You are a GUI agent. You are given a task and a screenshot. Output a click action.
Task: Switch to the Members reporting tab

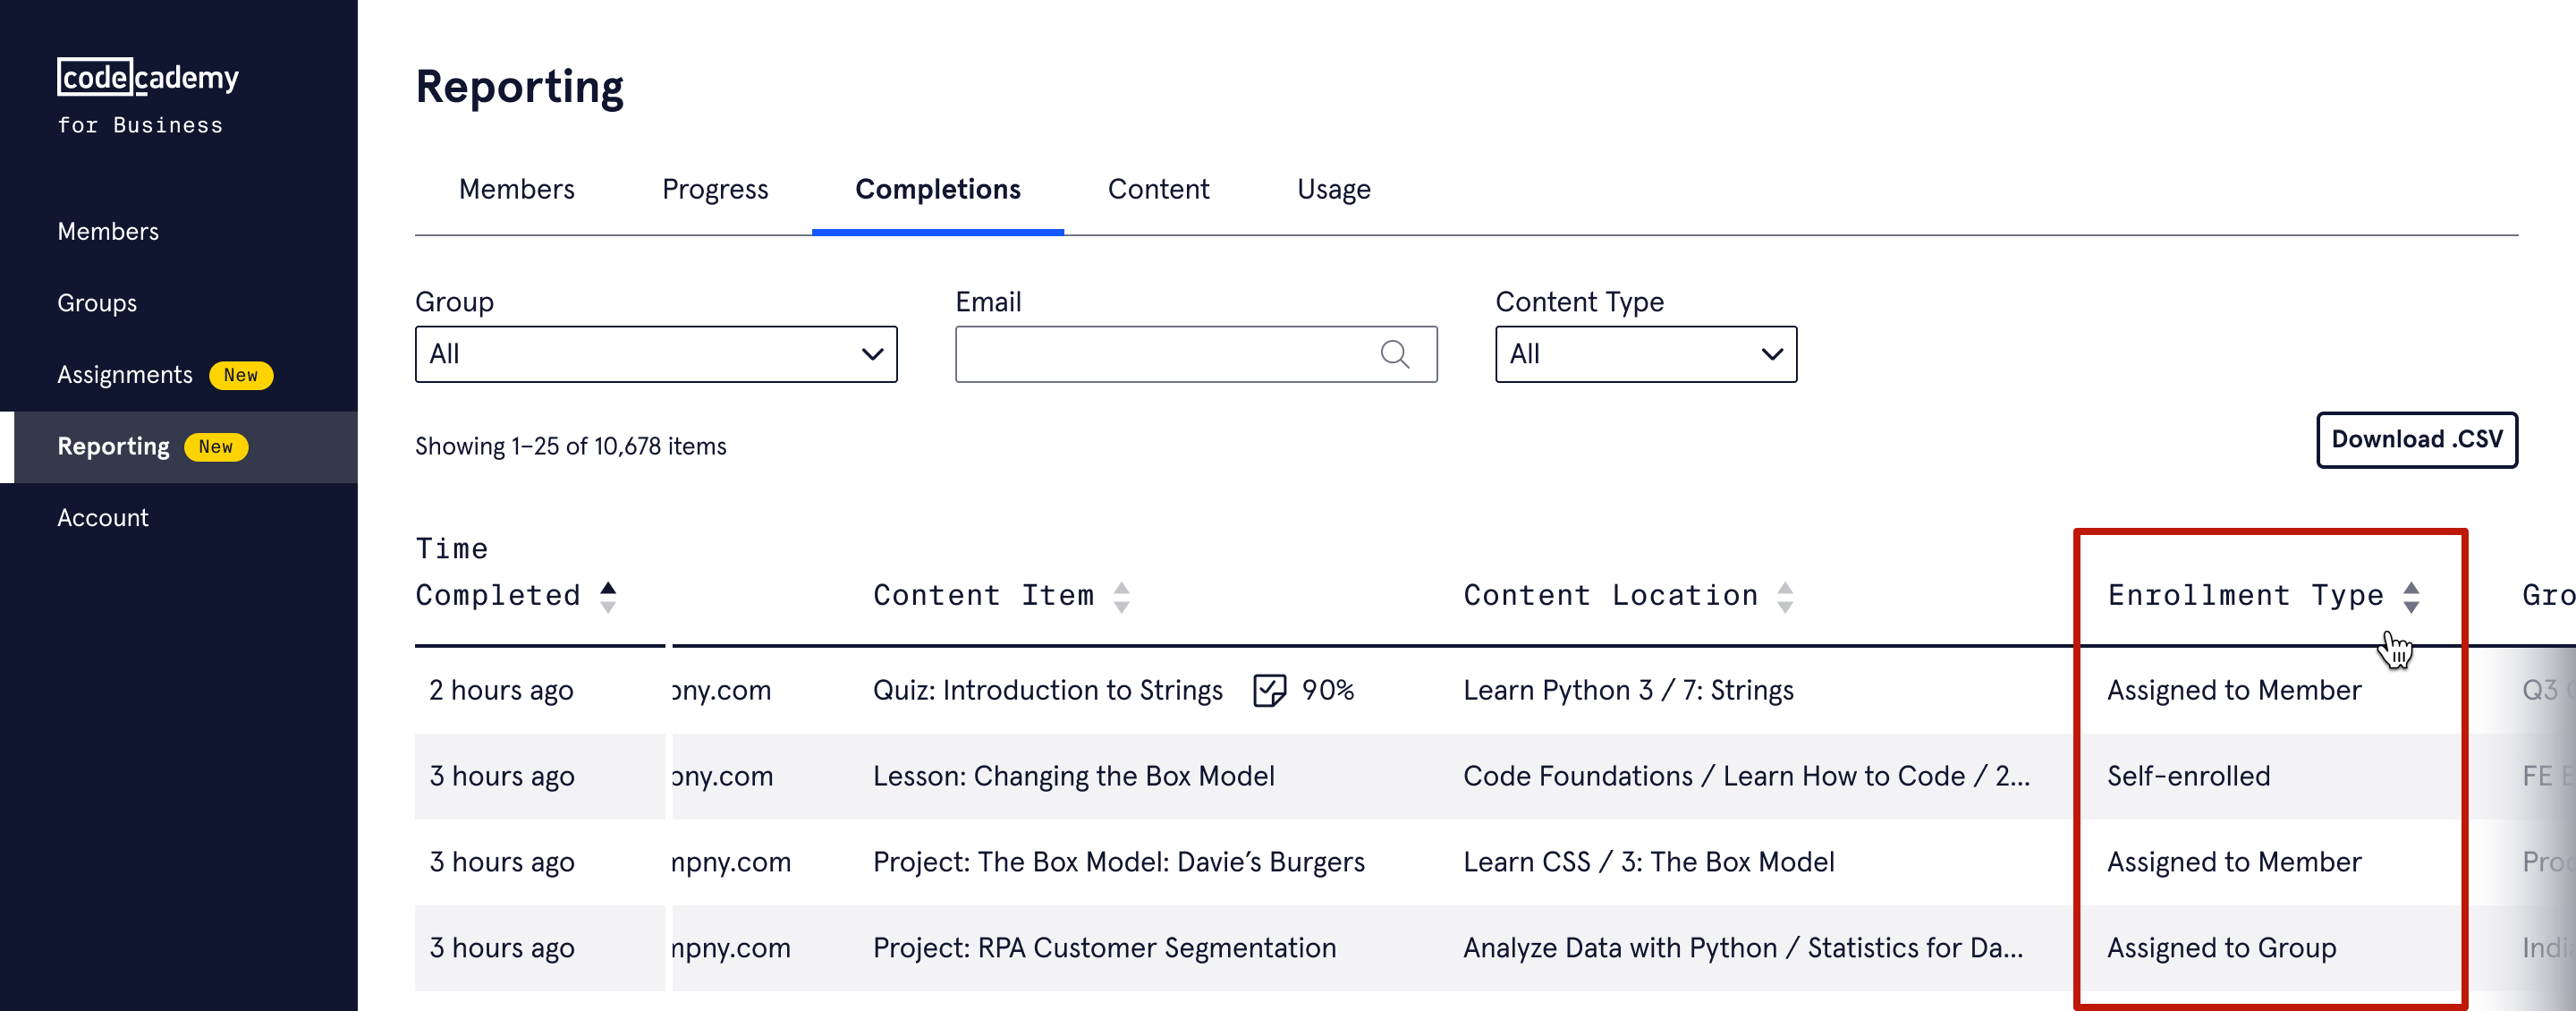(516, 189)
